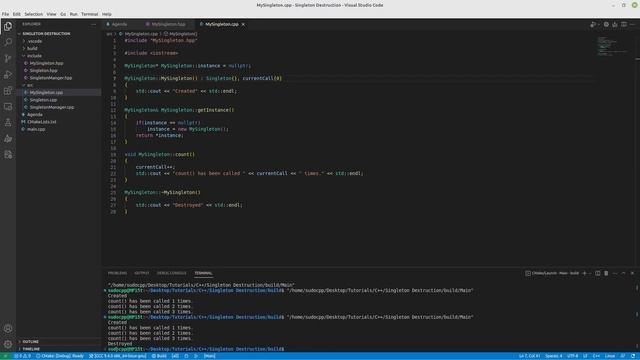Screen dimensions: 640x360
Task: Open the Run and Debug view
Action: [x=8, y=75]
